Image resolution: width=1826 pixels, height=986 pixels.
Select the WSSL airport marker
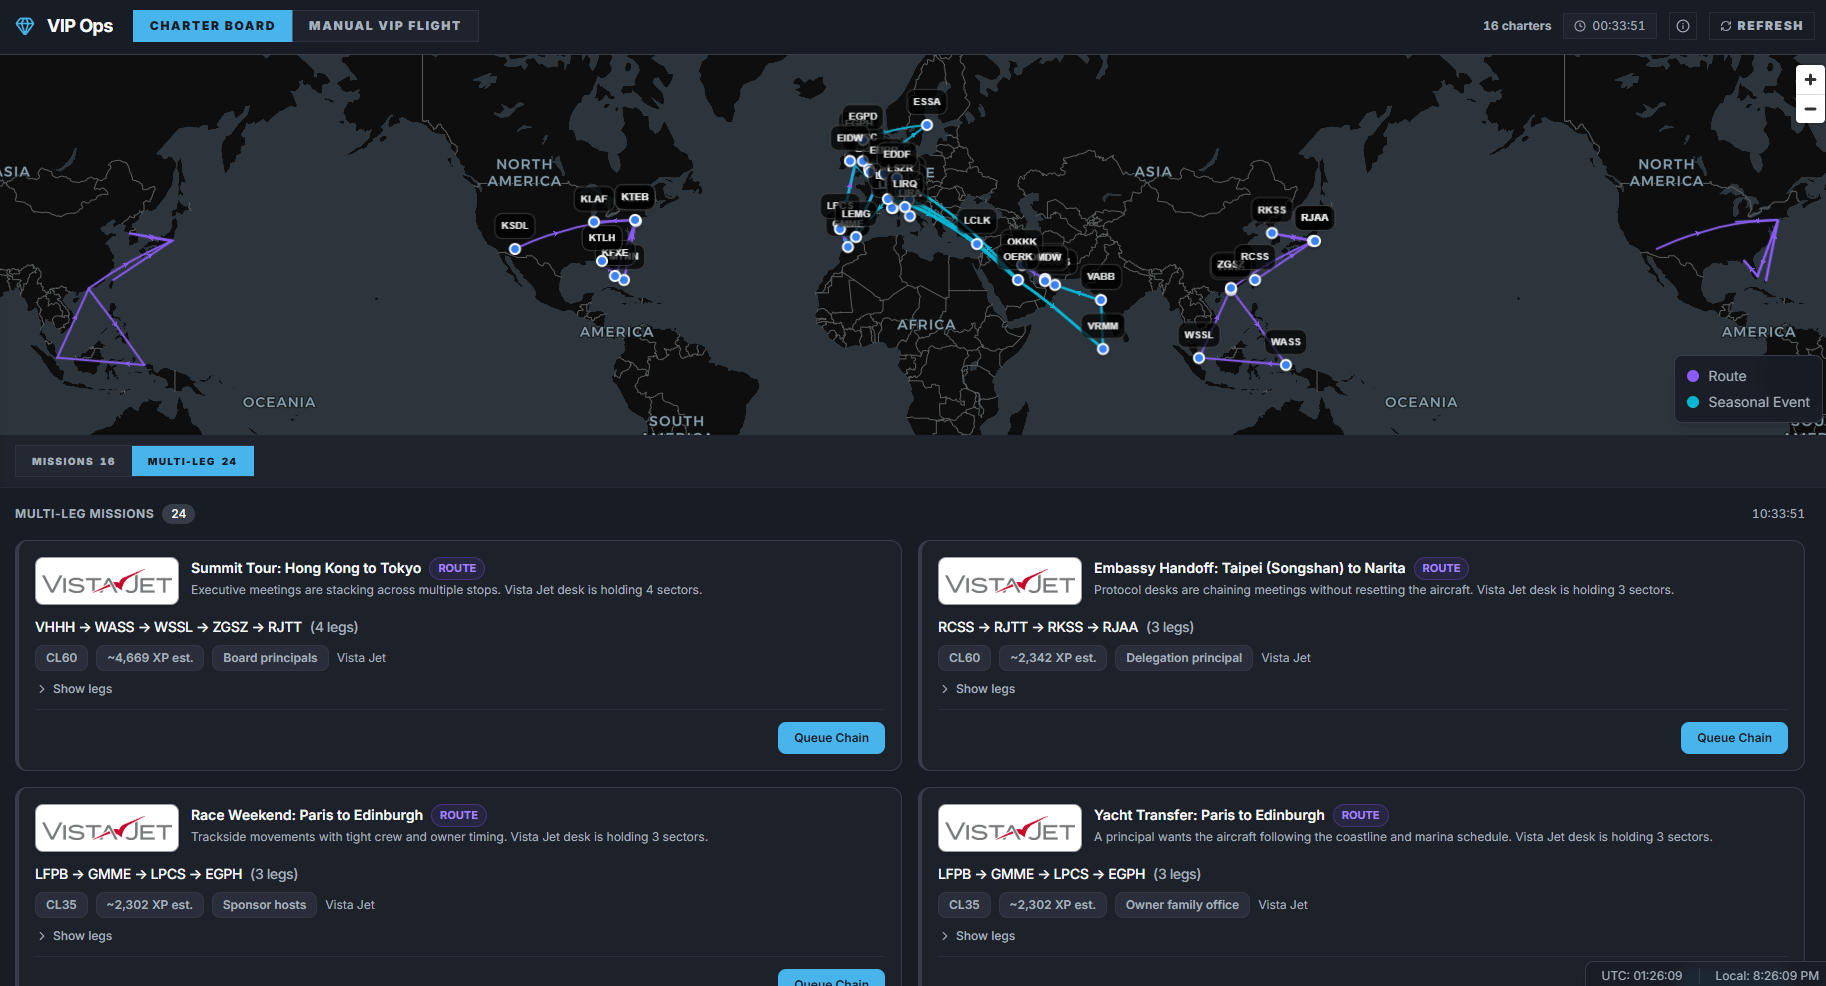[x=1199, y=335]
